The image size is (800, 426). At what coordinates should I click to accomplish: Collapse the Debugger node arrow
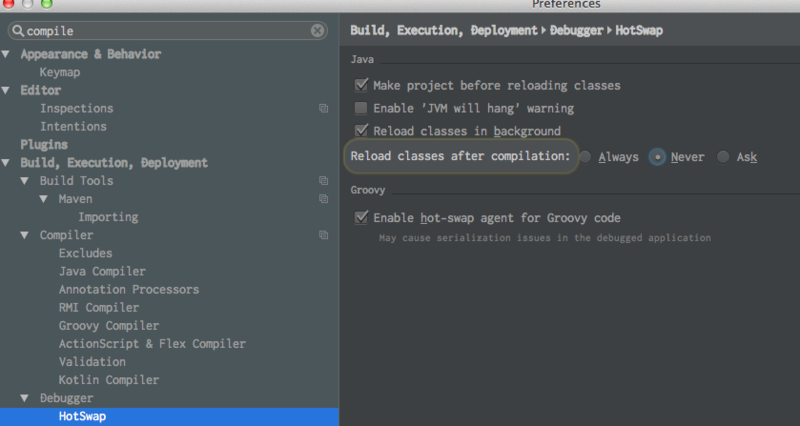tap(24, 397)
